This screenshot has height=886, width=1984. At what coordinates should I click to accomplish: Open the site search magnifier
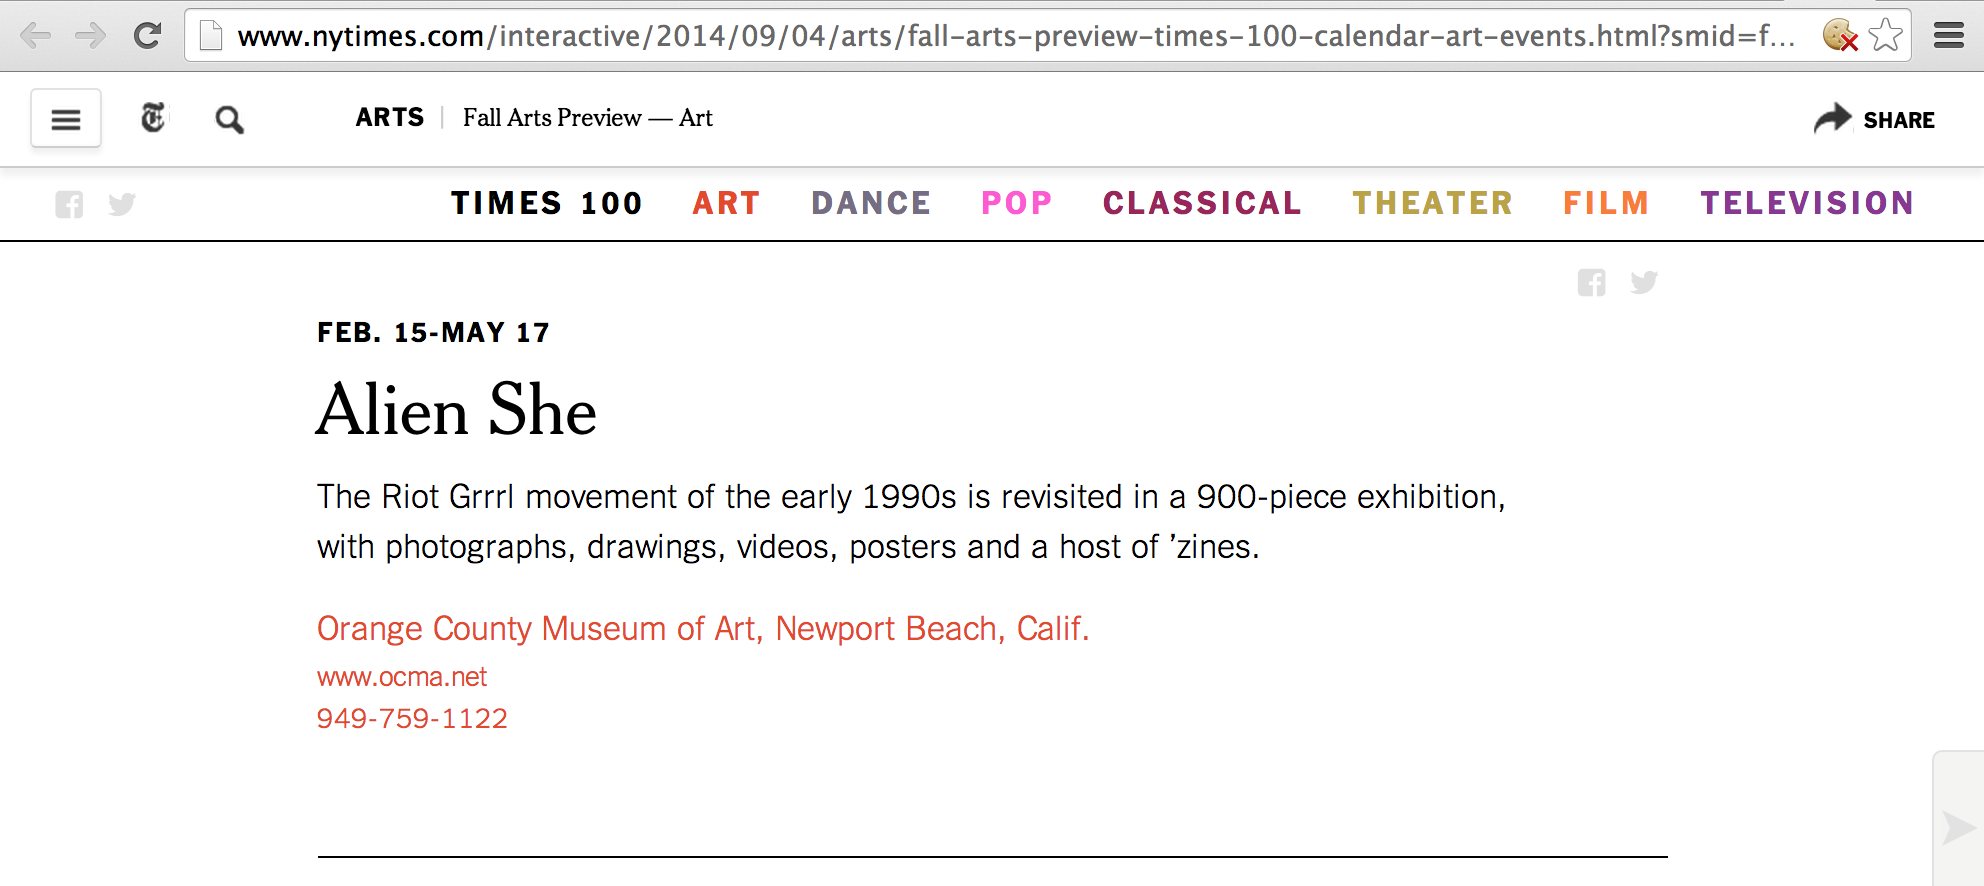(229, 120)
